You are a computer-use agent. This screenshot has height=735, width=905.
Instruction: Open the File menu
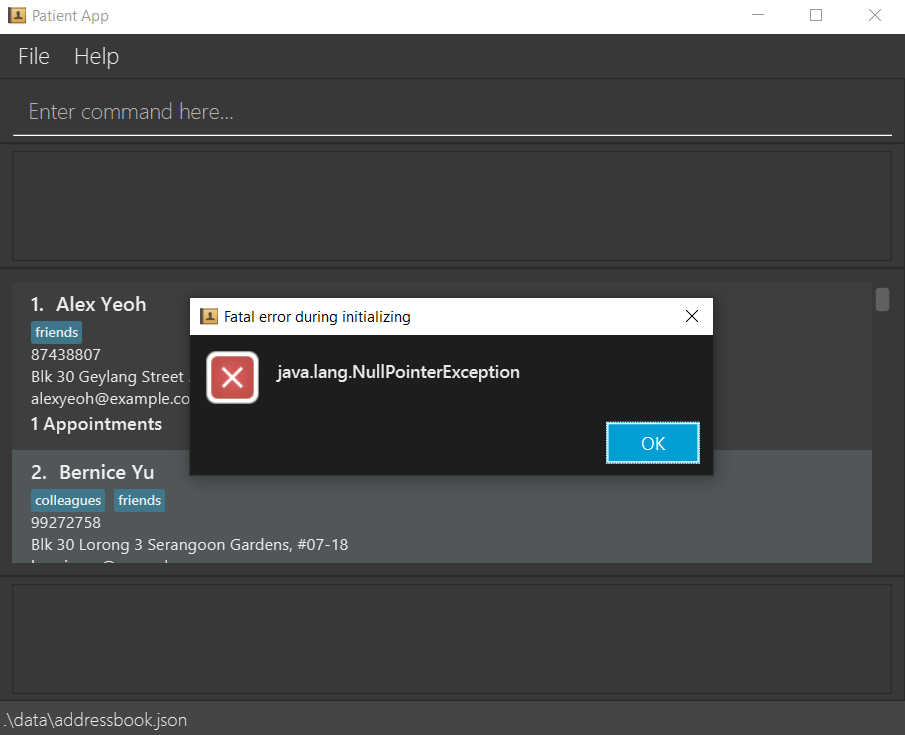33,57
